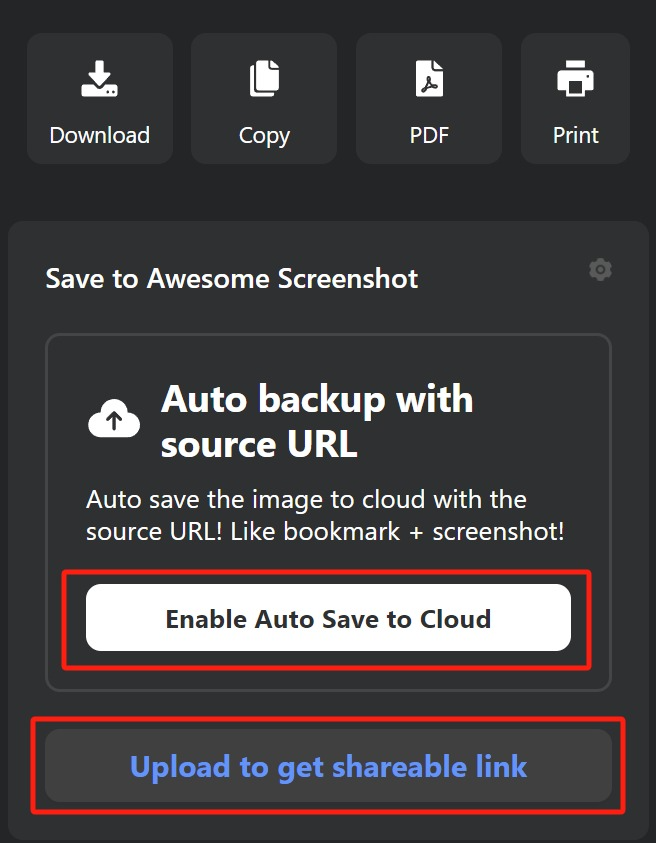Choose the PDF text label

429,135
